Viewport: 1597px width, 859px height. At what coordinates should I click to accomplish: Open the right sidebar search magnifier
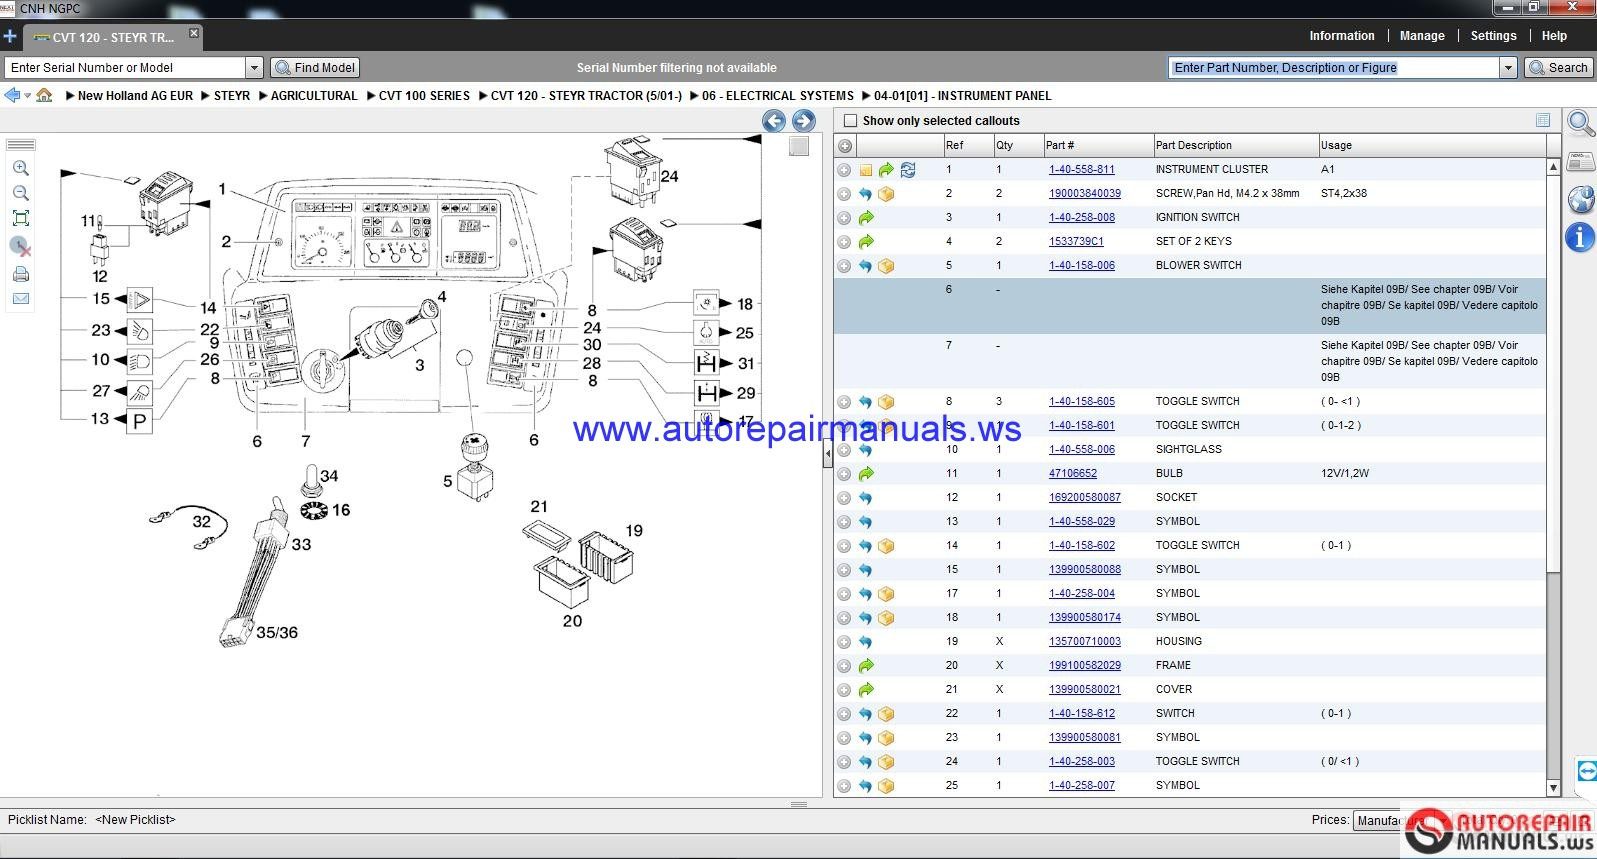1581,124
